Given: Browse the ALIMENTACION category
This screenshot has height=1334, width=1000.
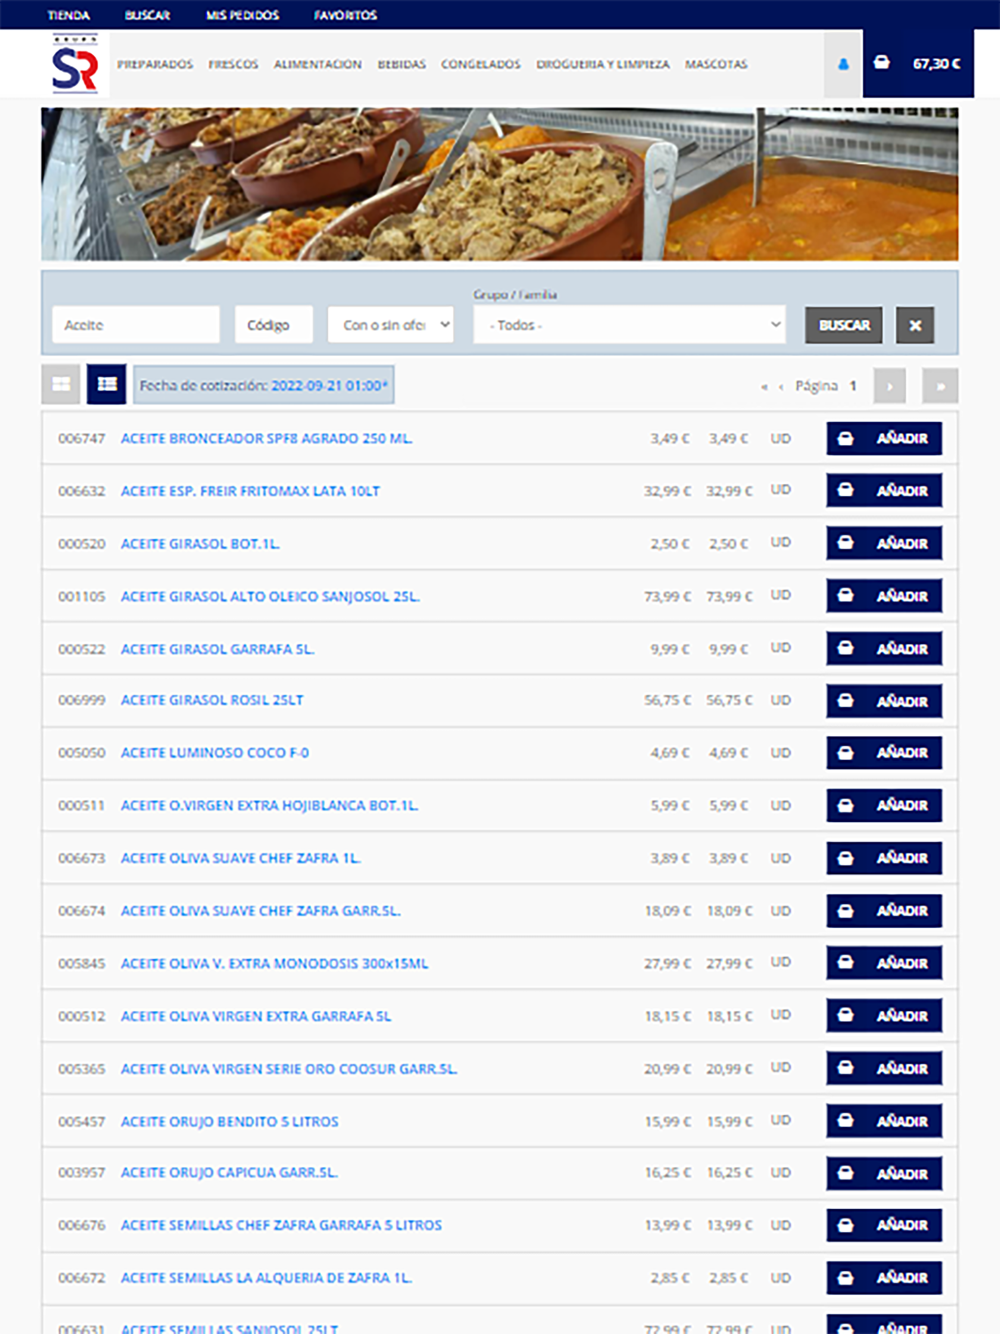Looking at the screenshot, I should [x=318, y=64].
